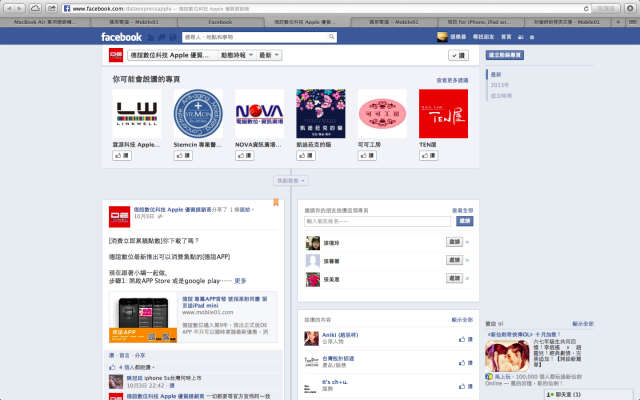Open the phone app article thumbnail

(x=143, y=317)
